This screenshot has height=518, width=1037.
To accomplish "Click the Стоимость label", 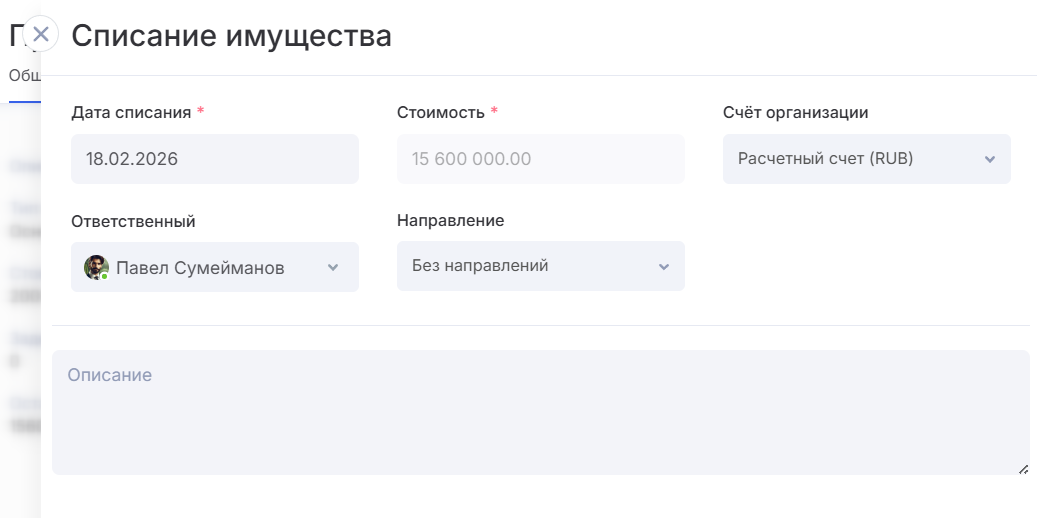I will coord(441,112).
